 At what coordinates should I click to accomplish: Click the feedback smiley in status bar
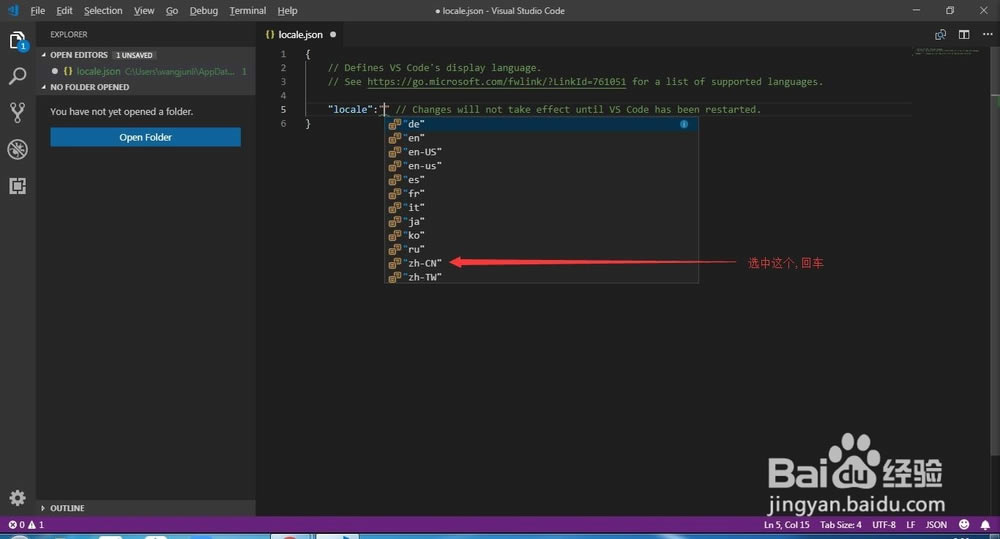[x=964, y=524]
